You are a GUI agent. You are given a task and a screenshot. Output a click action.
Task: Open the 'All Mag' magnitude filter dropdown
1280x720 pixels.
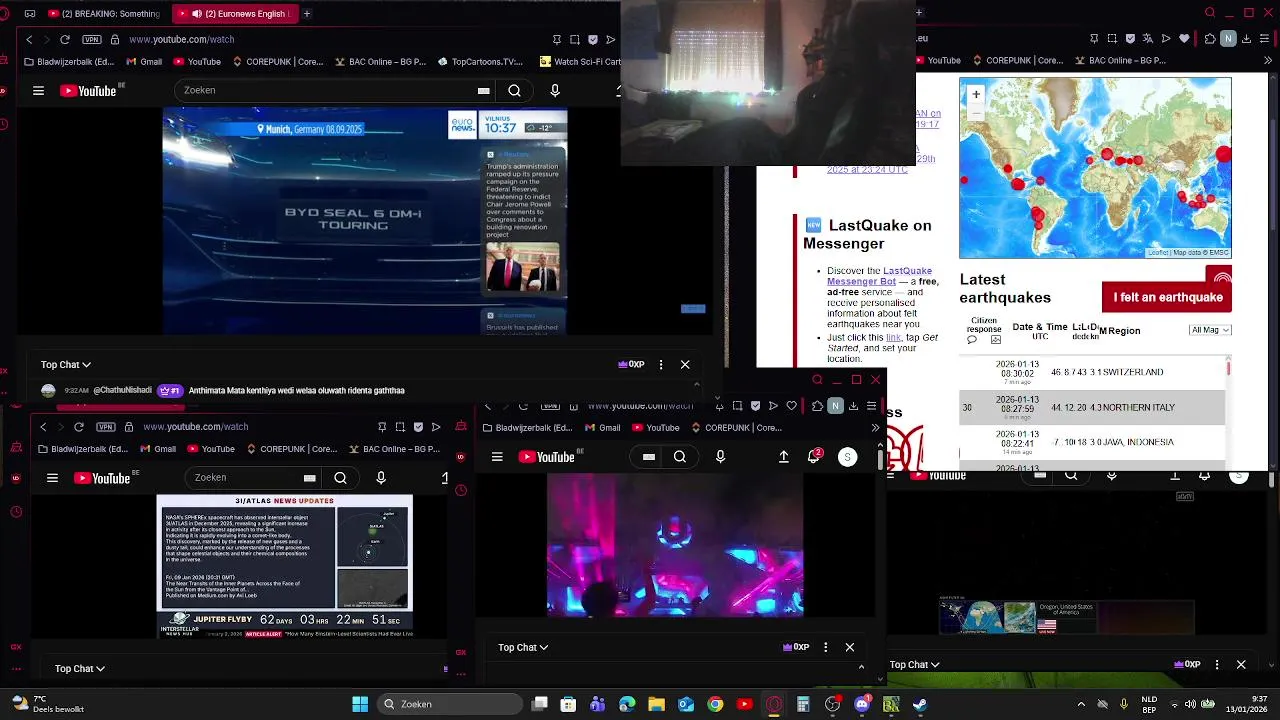point(1210,330)
